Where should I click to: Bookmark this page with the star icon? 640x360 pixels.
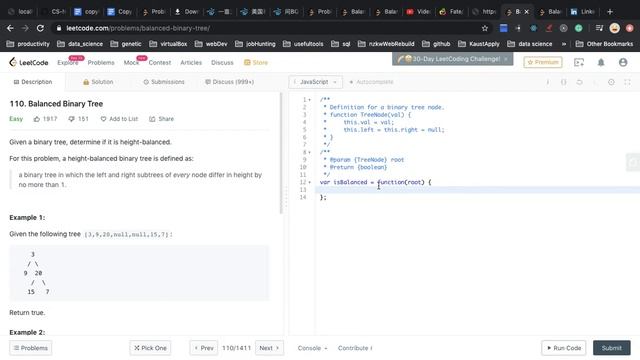click(484, 28)
